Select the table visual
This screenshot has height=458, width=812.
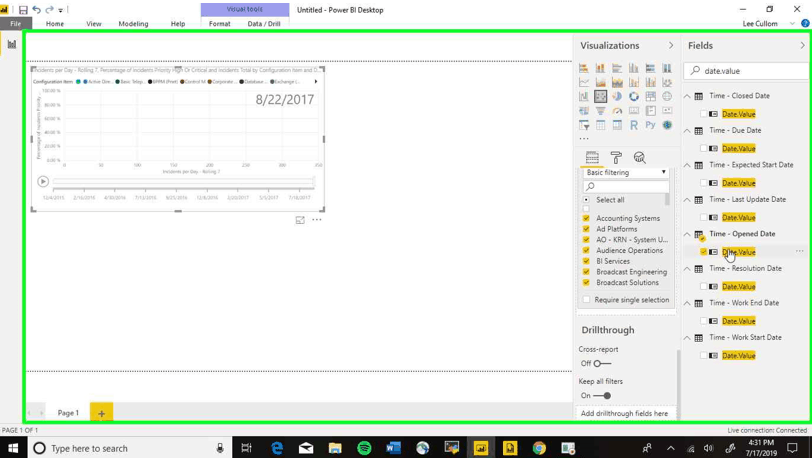600,125
